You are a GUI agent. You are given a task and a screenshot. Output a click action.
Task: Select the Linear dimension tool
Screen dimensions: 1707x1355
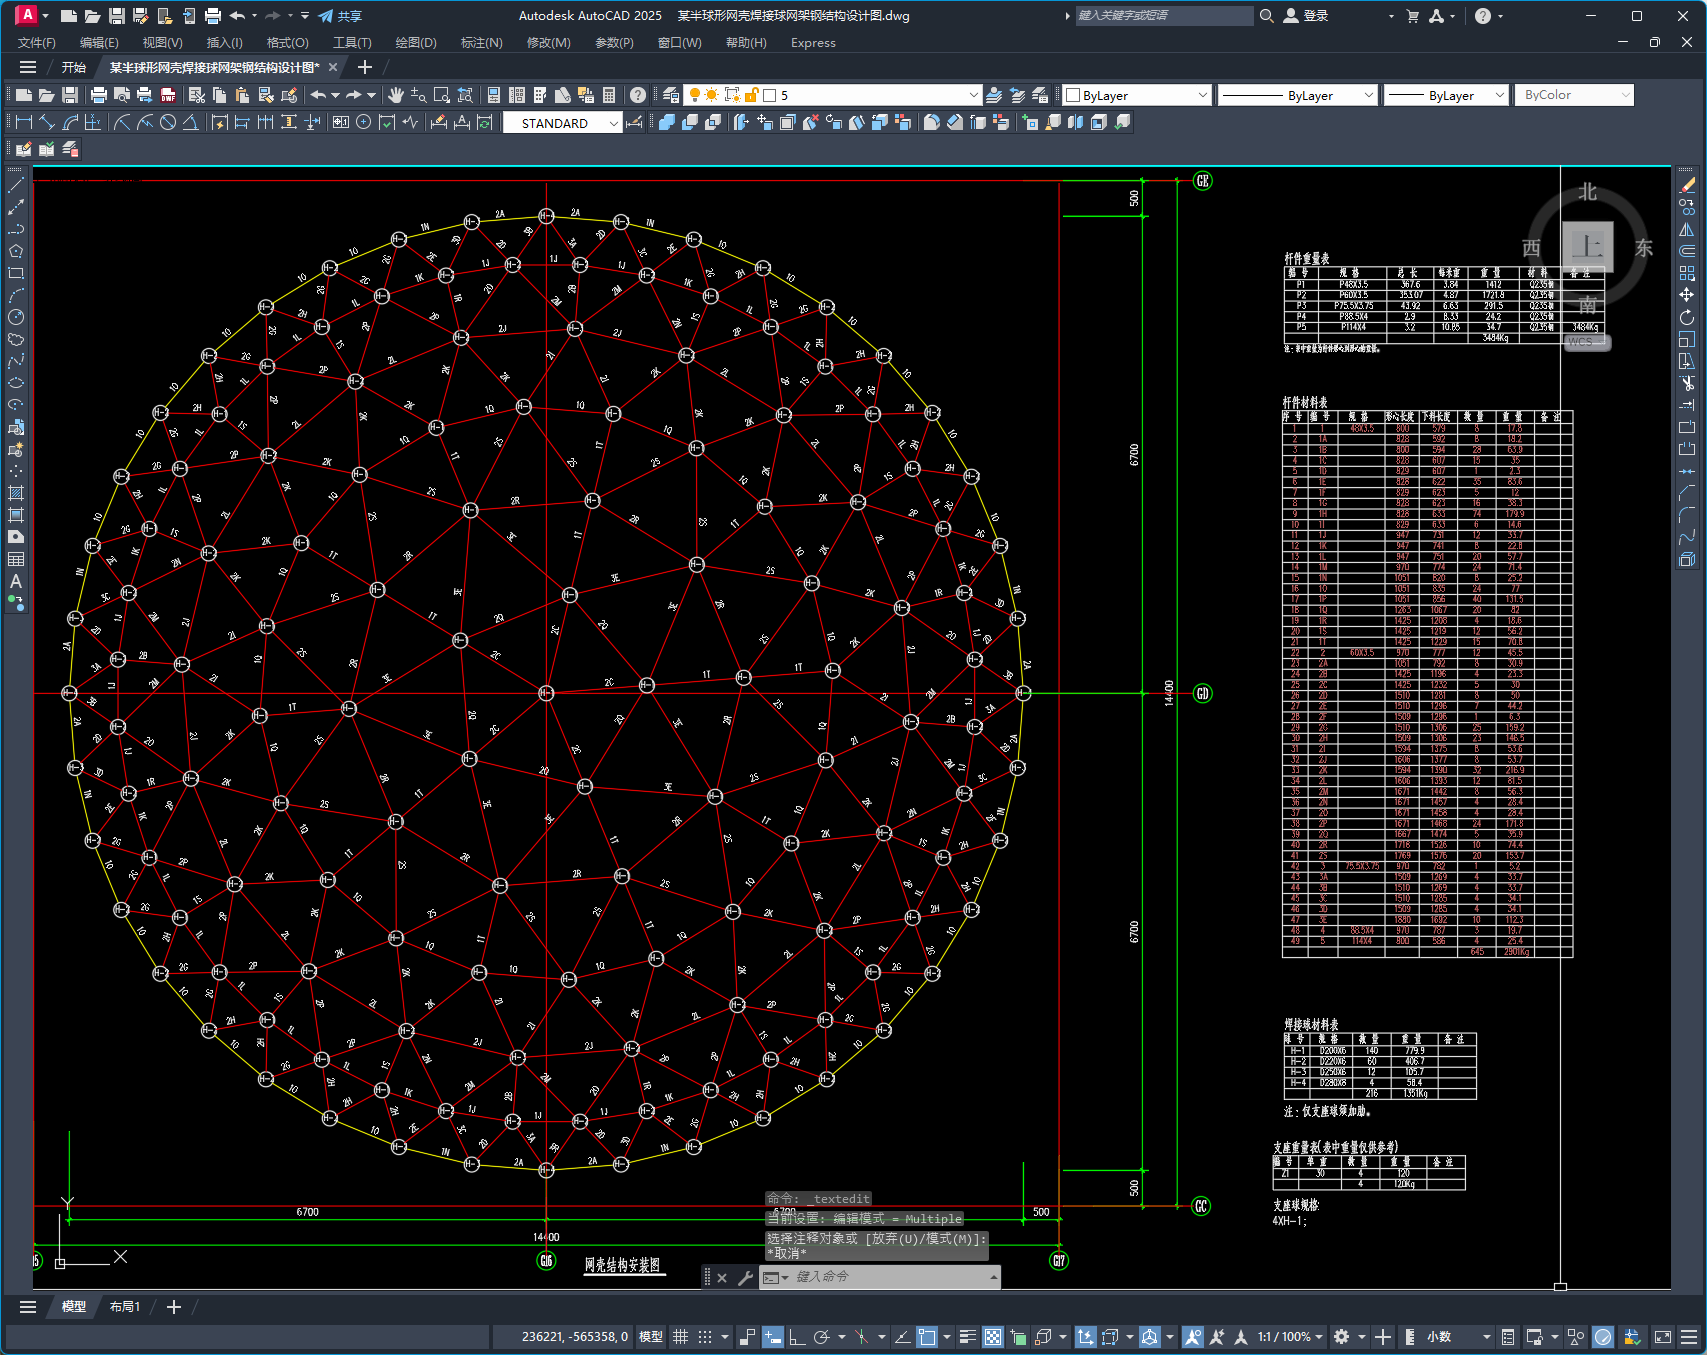tap(24, 122)
